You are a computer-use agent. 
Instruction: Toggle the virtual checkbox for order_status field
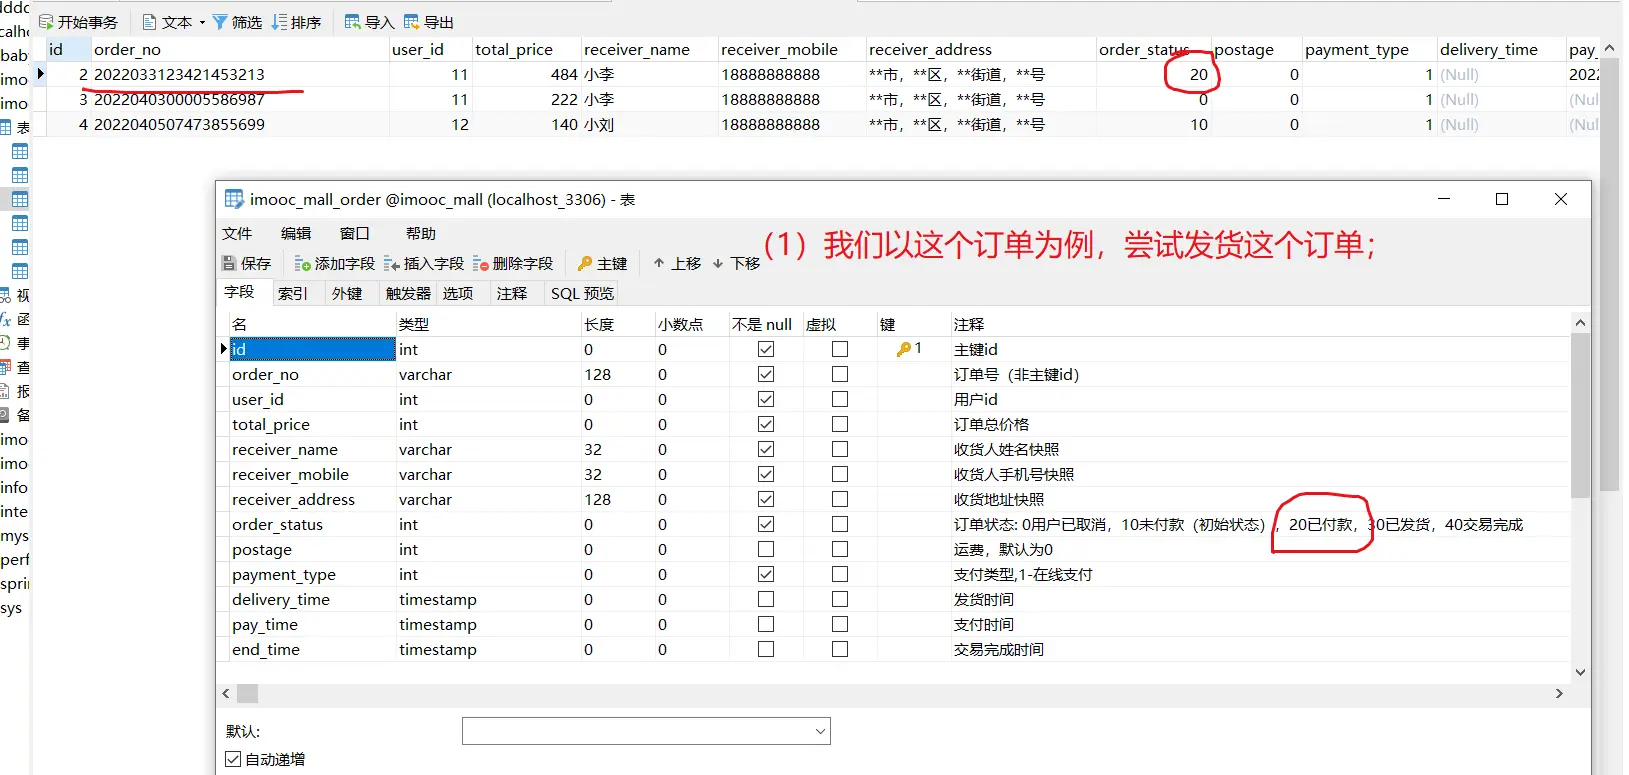click(840, 524)
